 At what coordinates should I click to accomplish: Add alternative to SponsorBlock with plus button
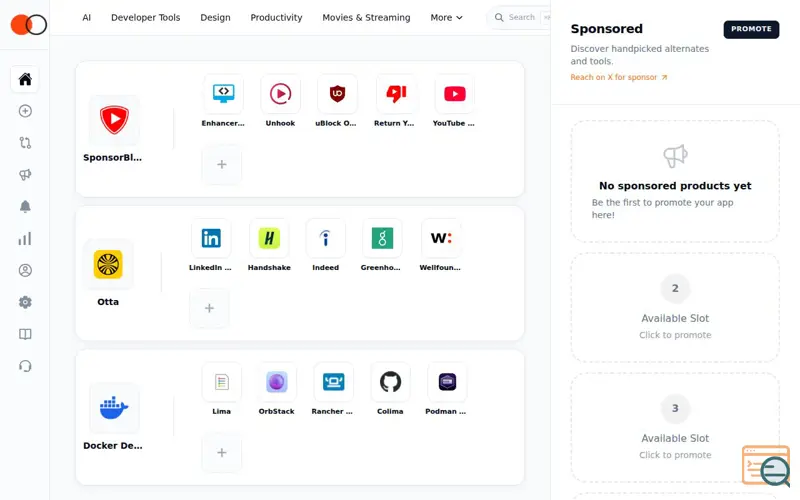coord(222,164)
